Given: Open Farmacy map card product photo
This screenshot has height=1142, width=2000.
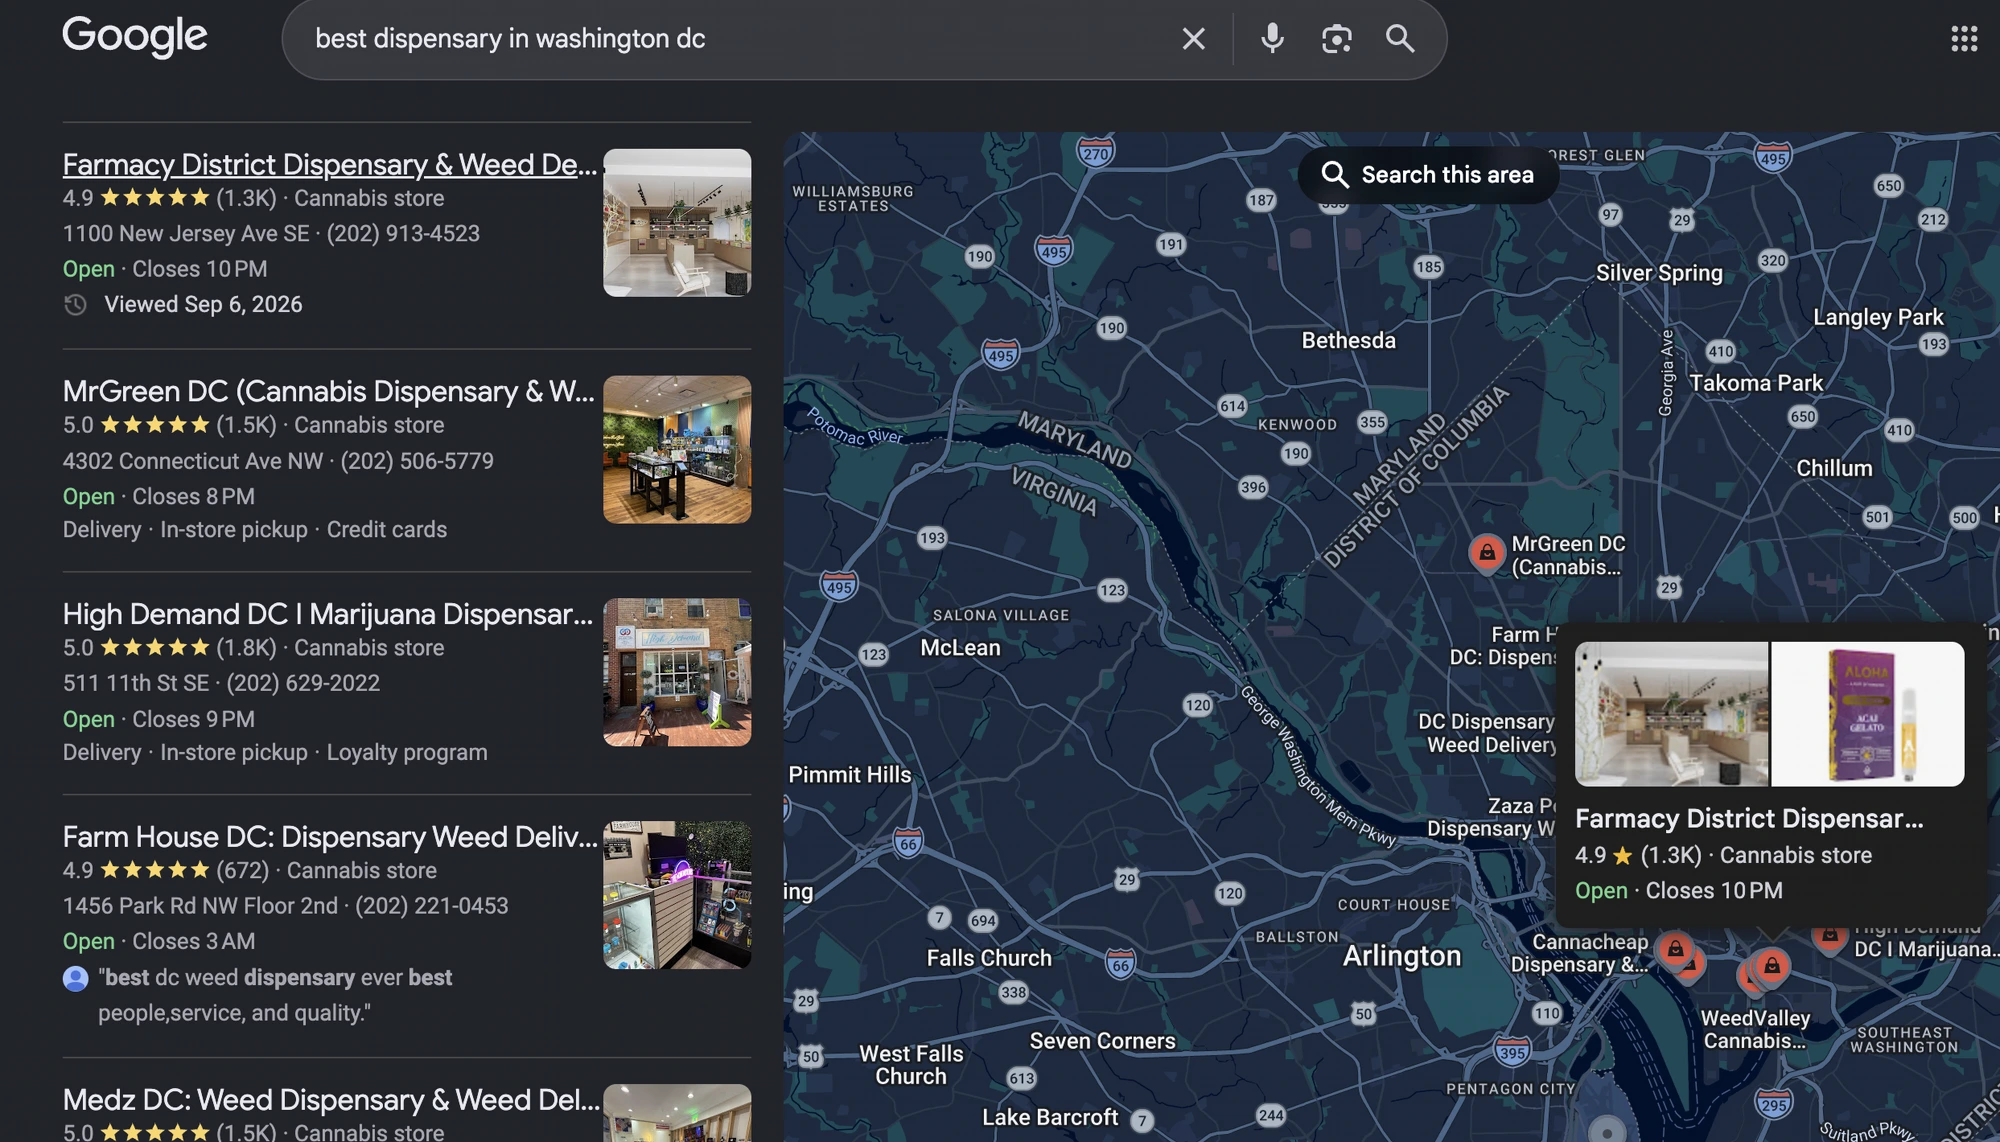Looking at the screenshot, I should 1868,714.
